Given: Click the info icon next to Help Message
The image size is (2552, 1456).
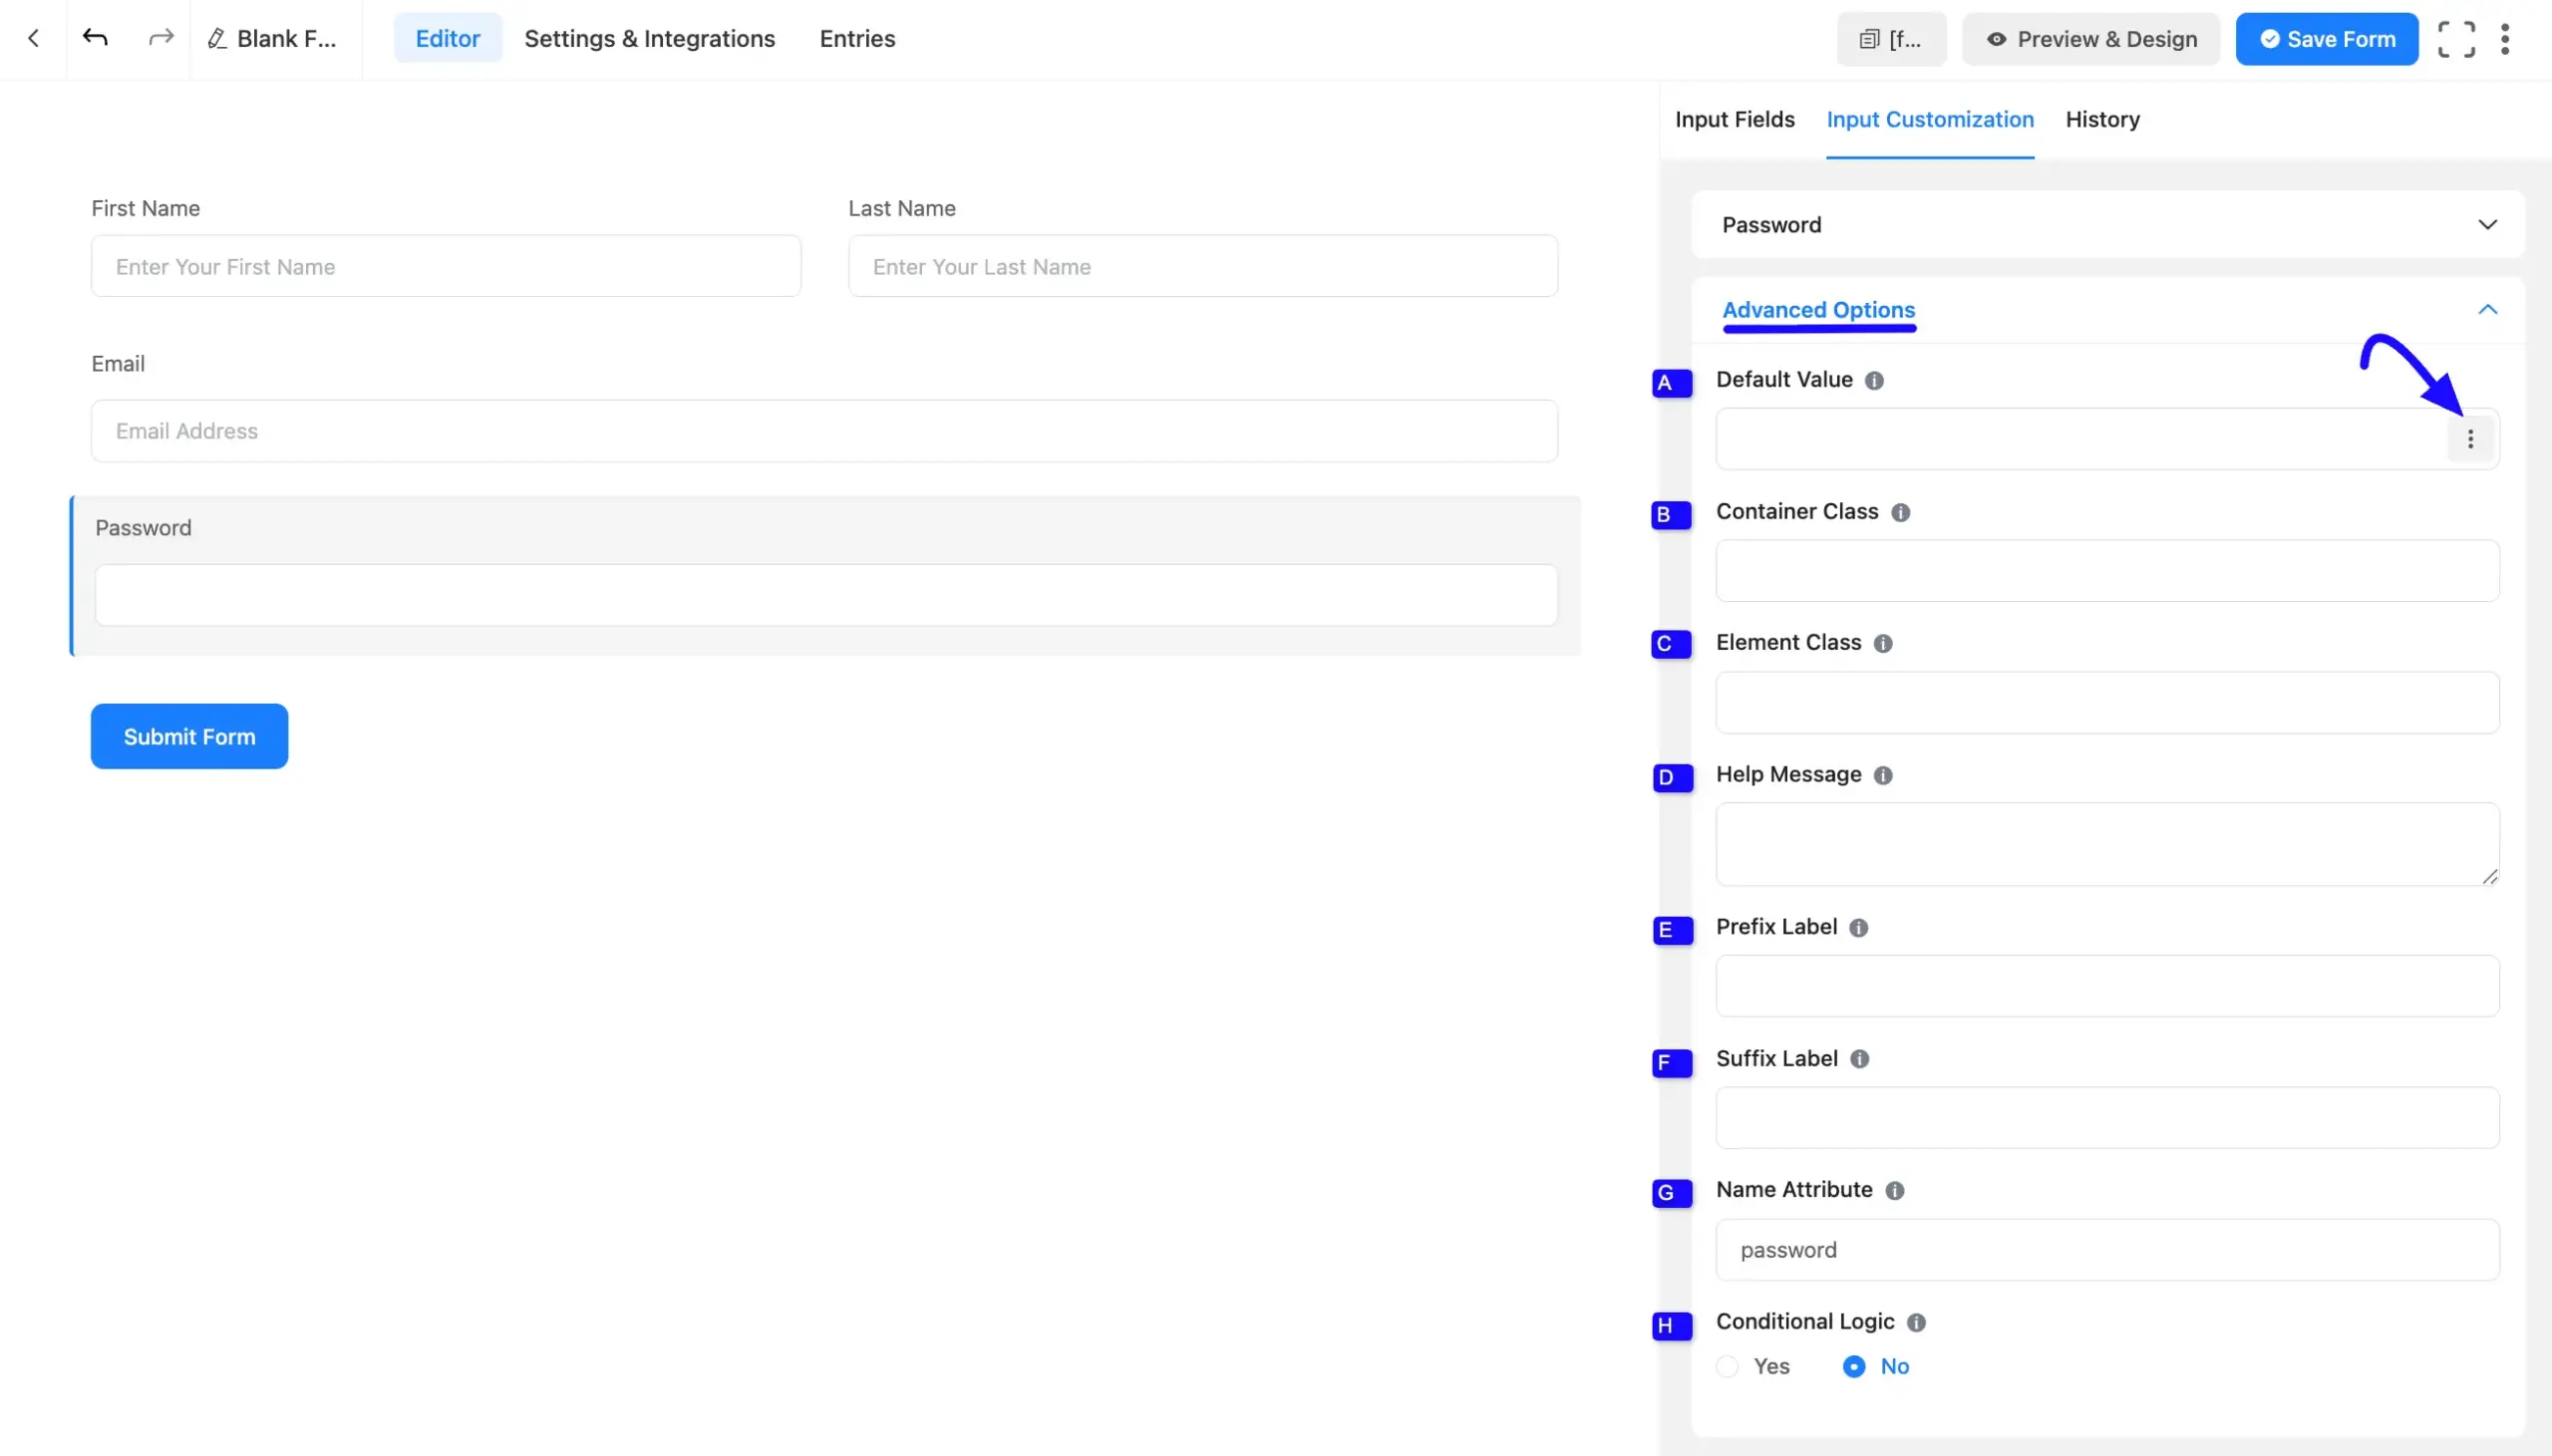Looking at the screenshot, I should [1882, 775].
